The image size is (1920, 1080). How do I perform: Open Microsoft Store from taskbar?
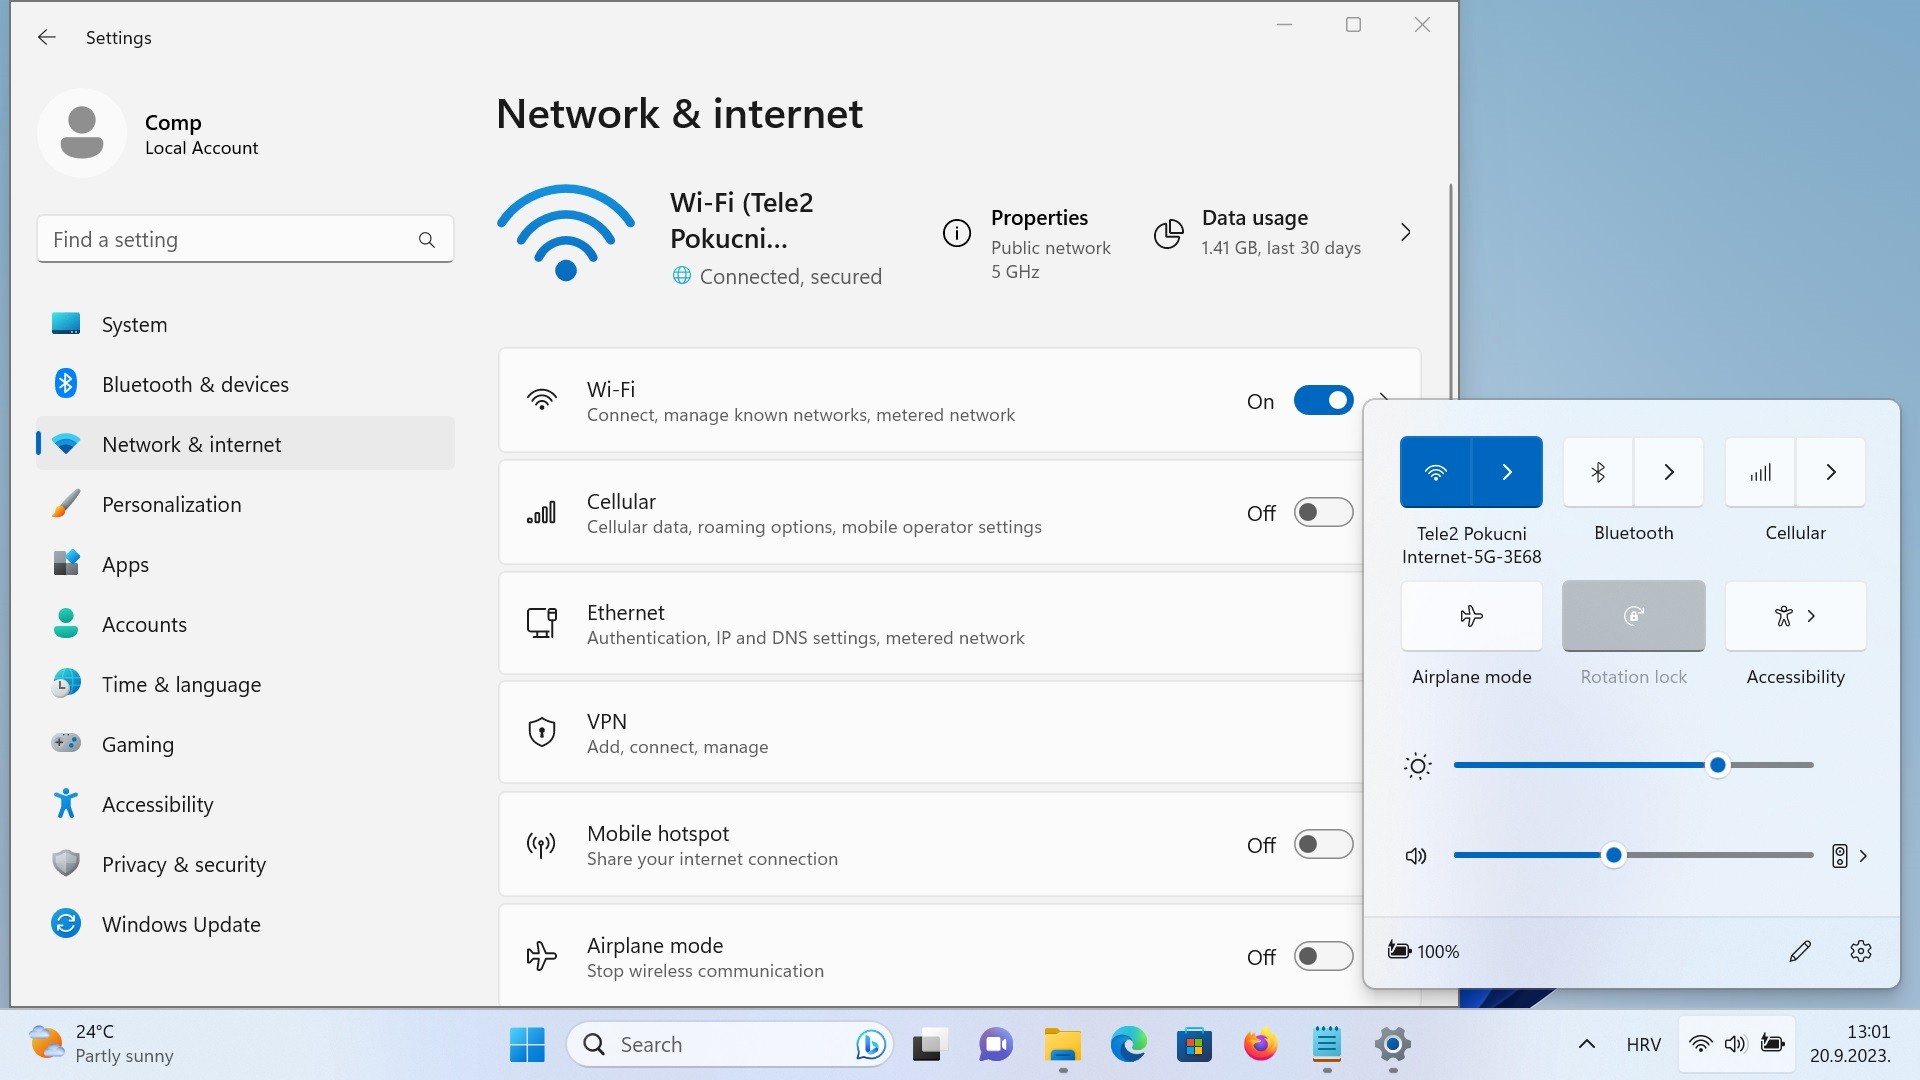[1194, 1045]
